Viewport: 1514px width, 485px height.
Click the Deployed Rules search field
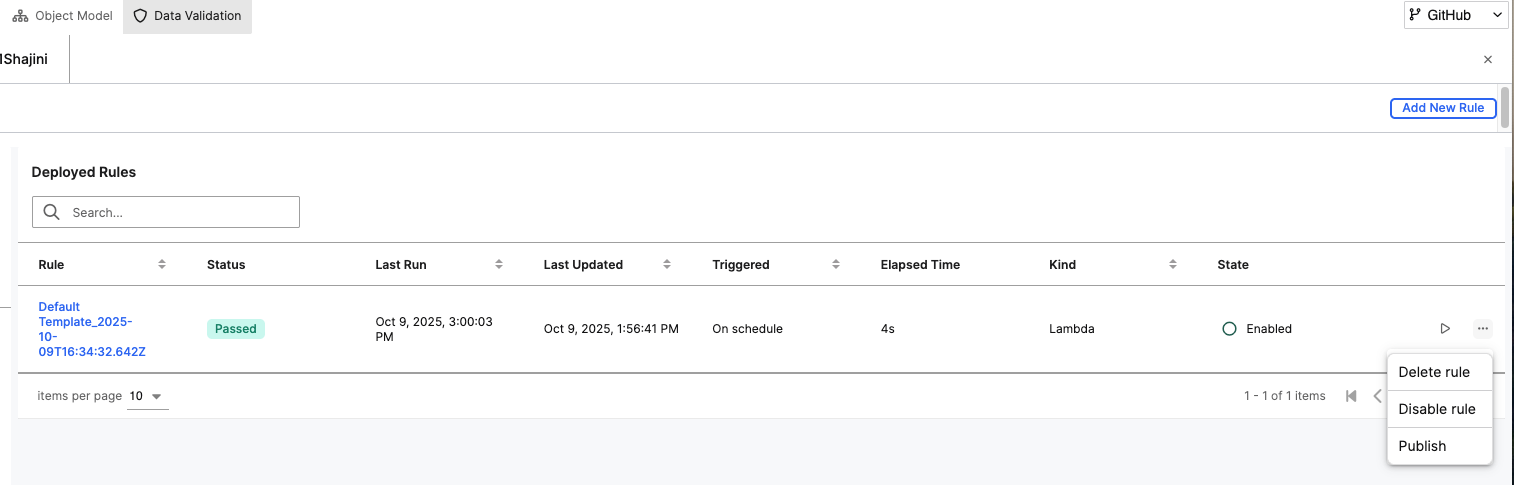click(166, 212)
